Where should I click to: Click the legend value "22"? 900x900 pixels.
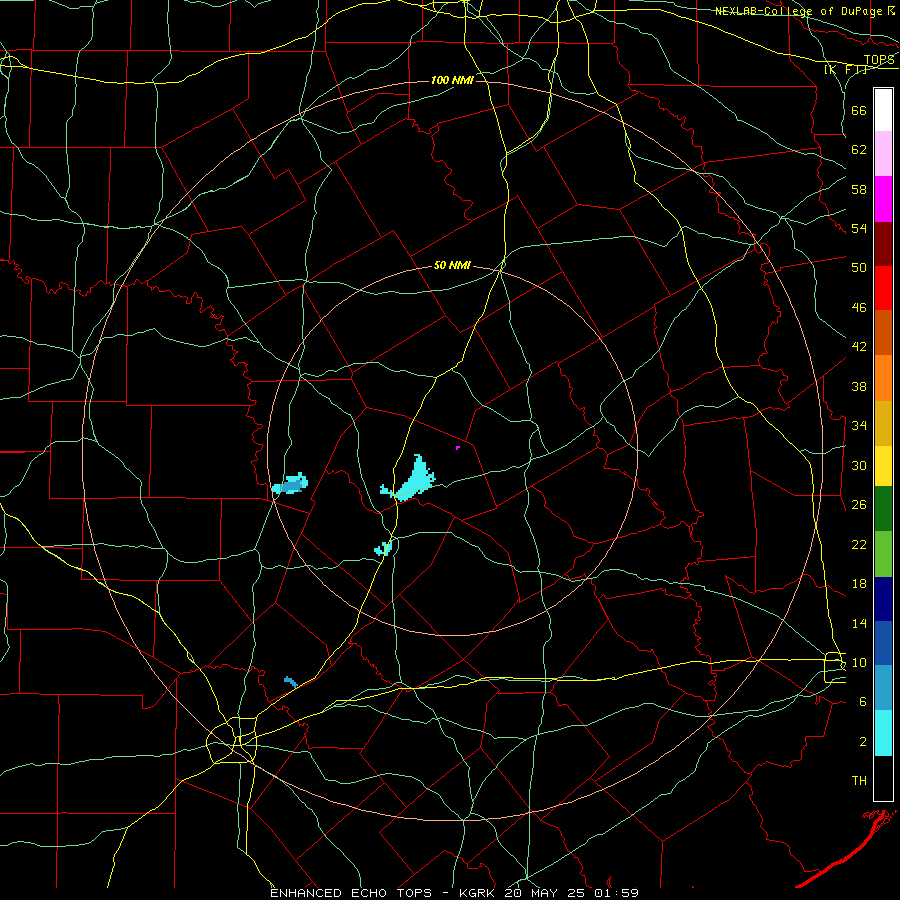click(x=859, y=544)
